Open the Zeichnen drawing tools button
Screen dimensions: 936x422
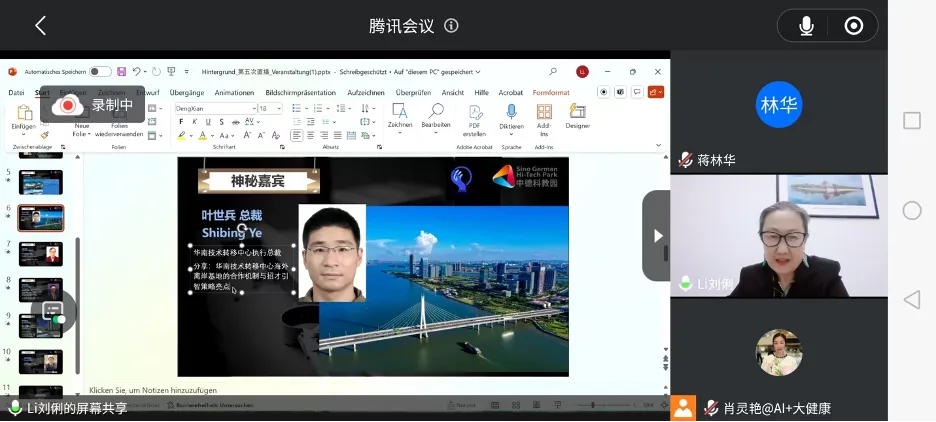point(399,118)
